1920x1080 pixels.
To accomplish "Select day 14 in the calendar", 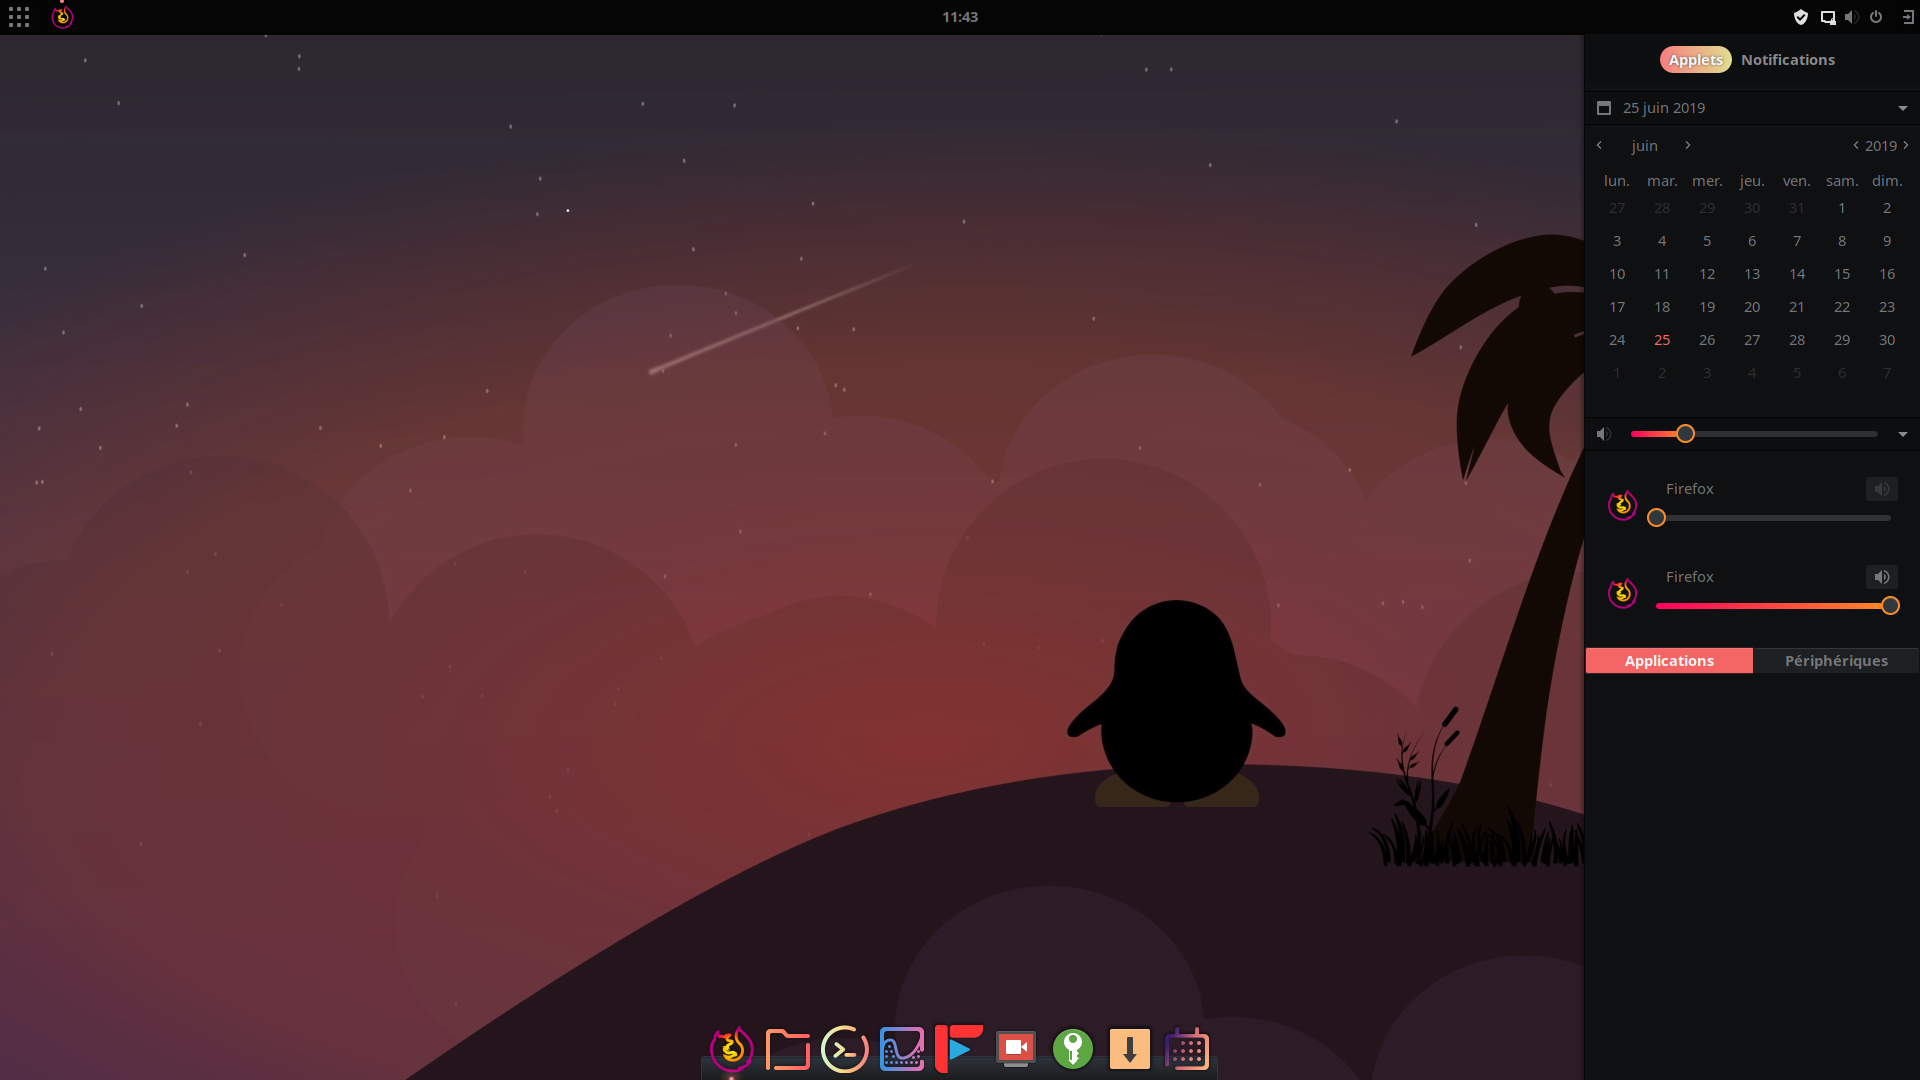I will click(1797, 274).
